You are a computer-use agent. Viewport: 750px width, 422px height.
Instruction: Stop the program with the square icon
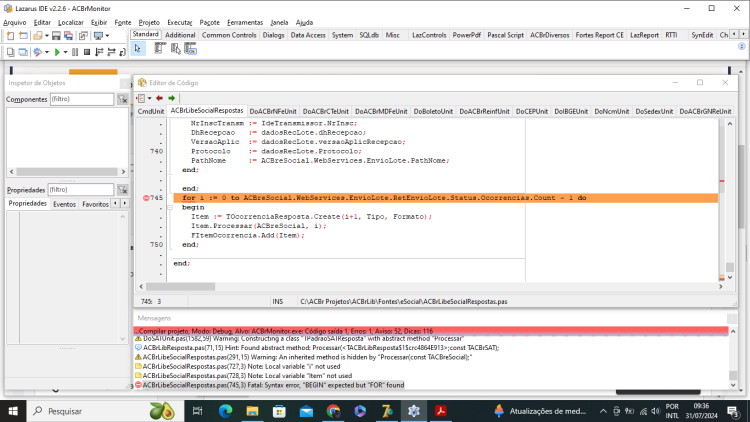[x=87, y=52]
